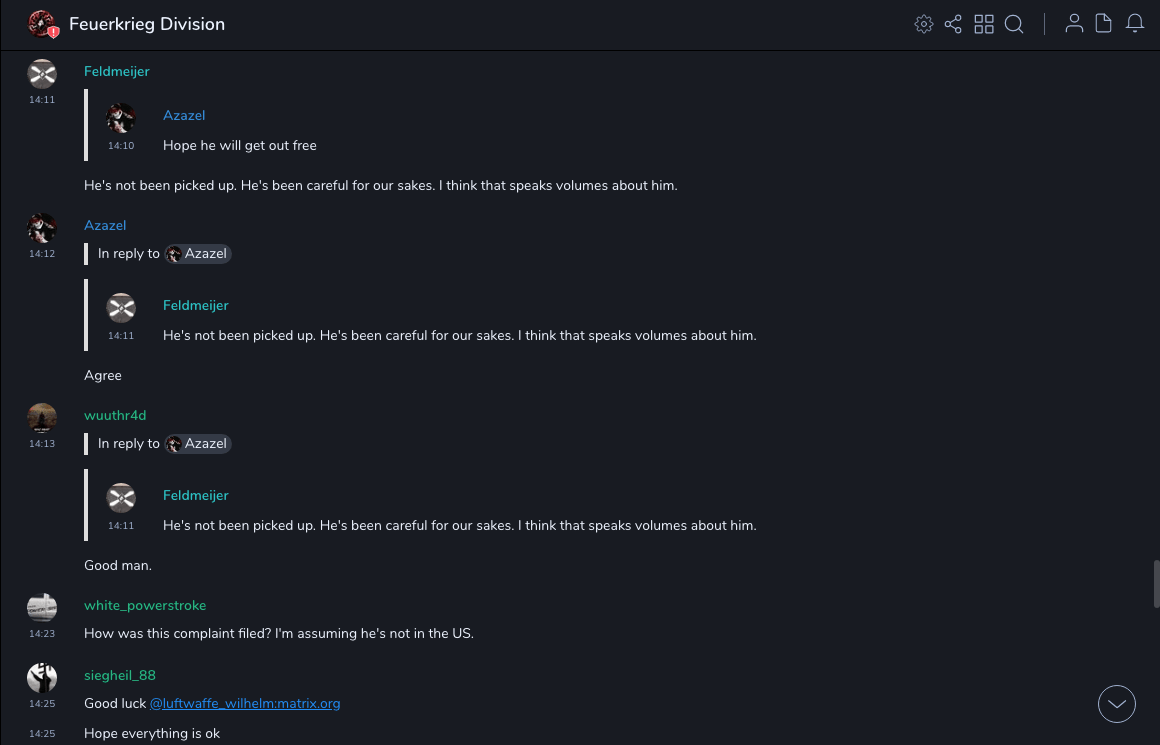Open the files icon in header
The height and width of the screenshot is (745, 1160).
(x=1104, y=24)
